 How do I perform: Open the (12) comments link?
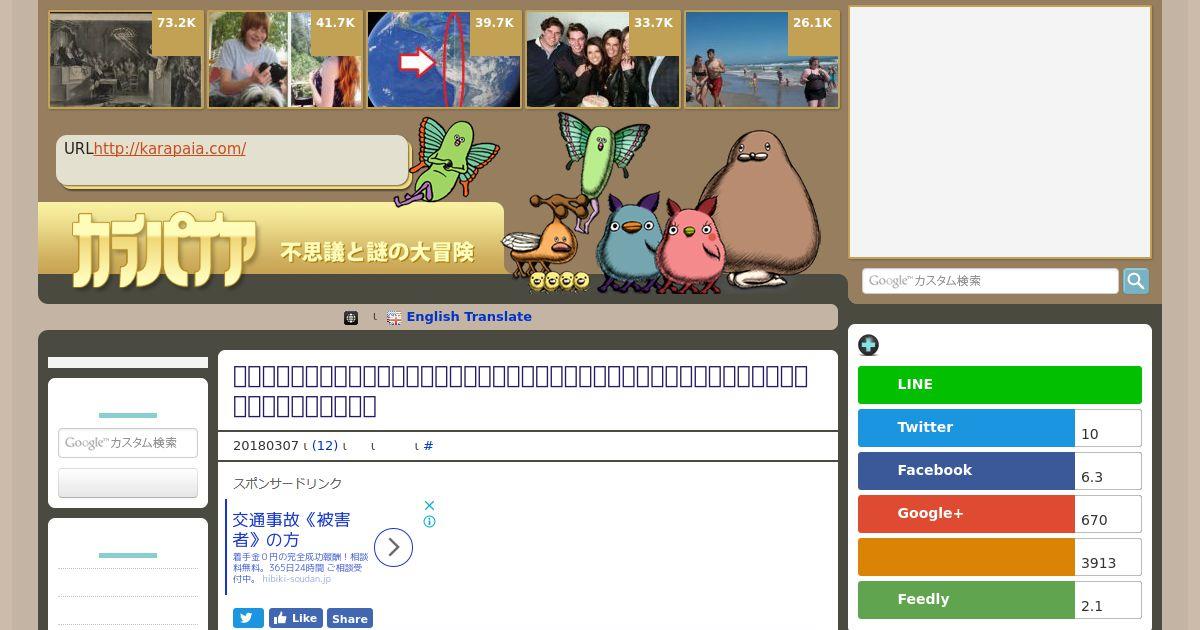tap(325, 446)
